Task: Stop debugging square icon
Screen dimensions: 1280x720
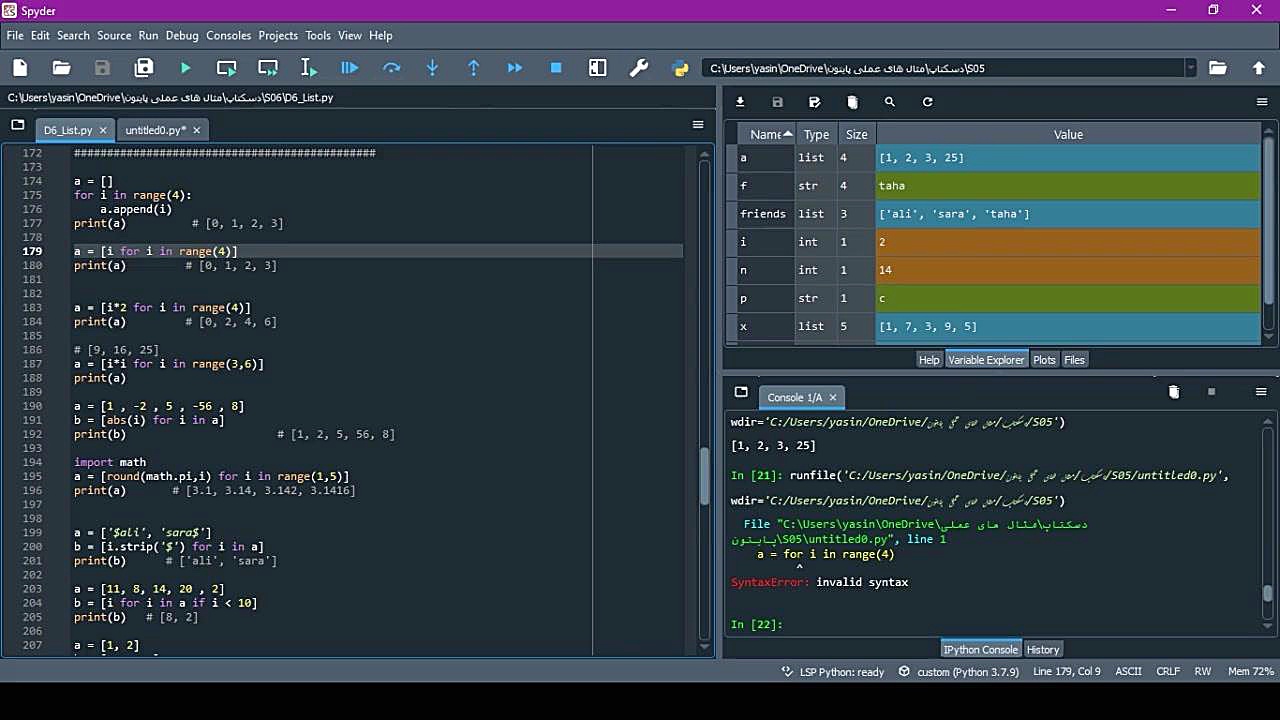Action: pyautogui.click(x=556, y=68)
